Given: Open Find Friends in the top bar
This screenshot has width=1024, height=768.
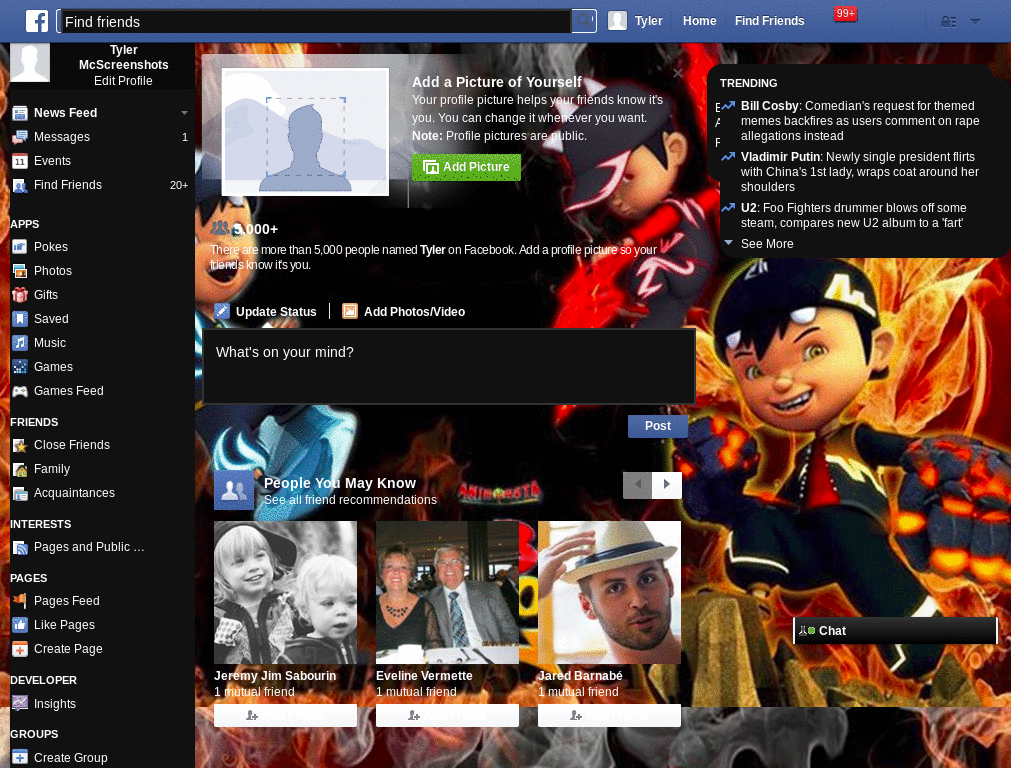Looking at the screenshot, I should pos(769,21).
